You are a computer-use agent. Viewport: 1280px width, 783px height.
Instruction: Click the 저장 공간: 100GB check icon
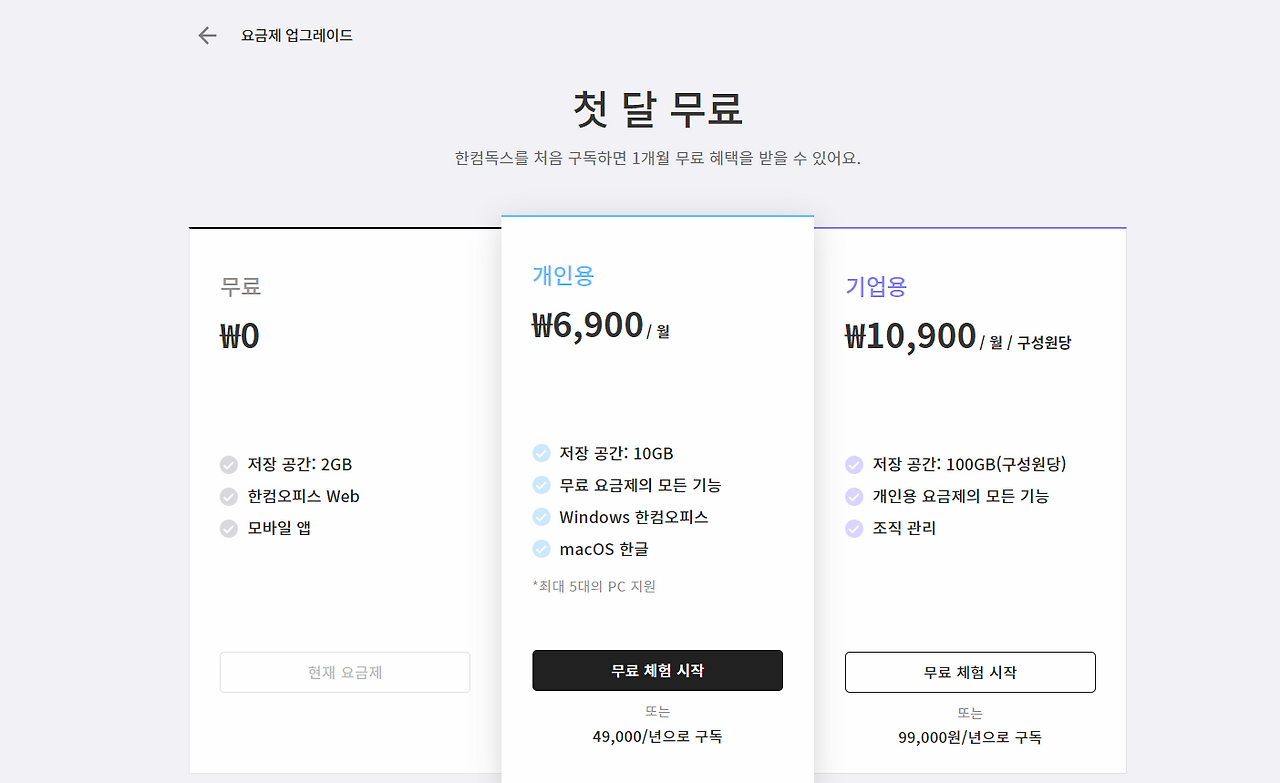[x=854, y=464]
